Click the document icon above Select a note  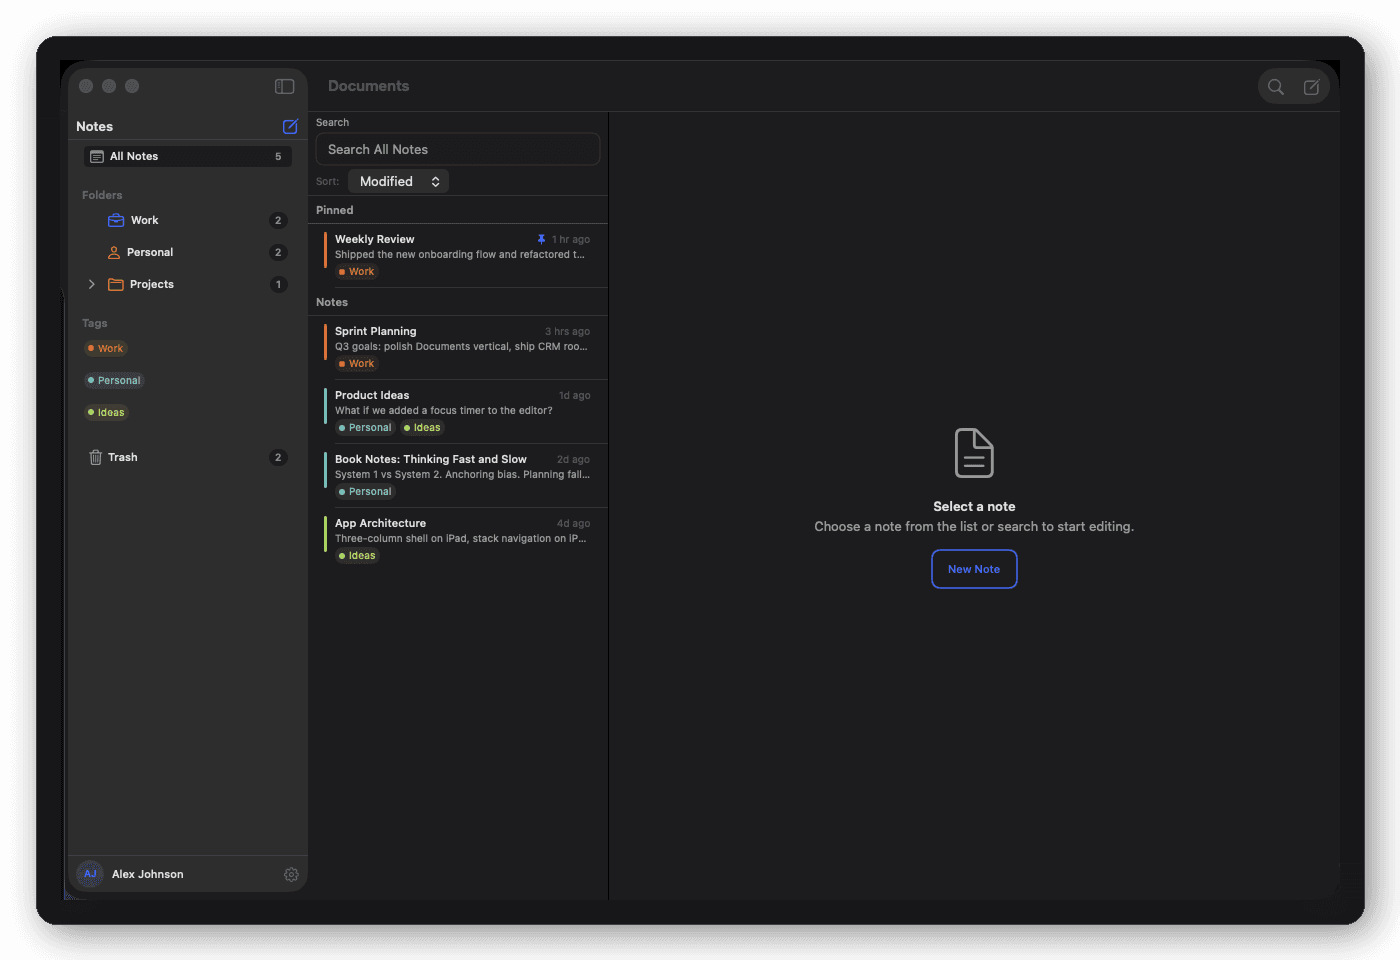coord(974,453)
